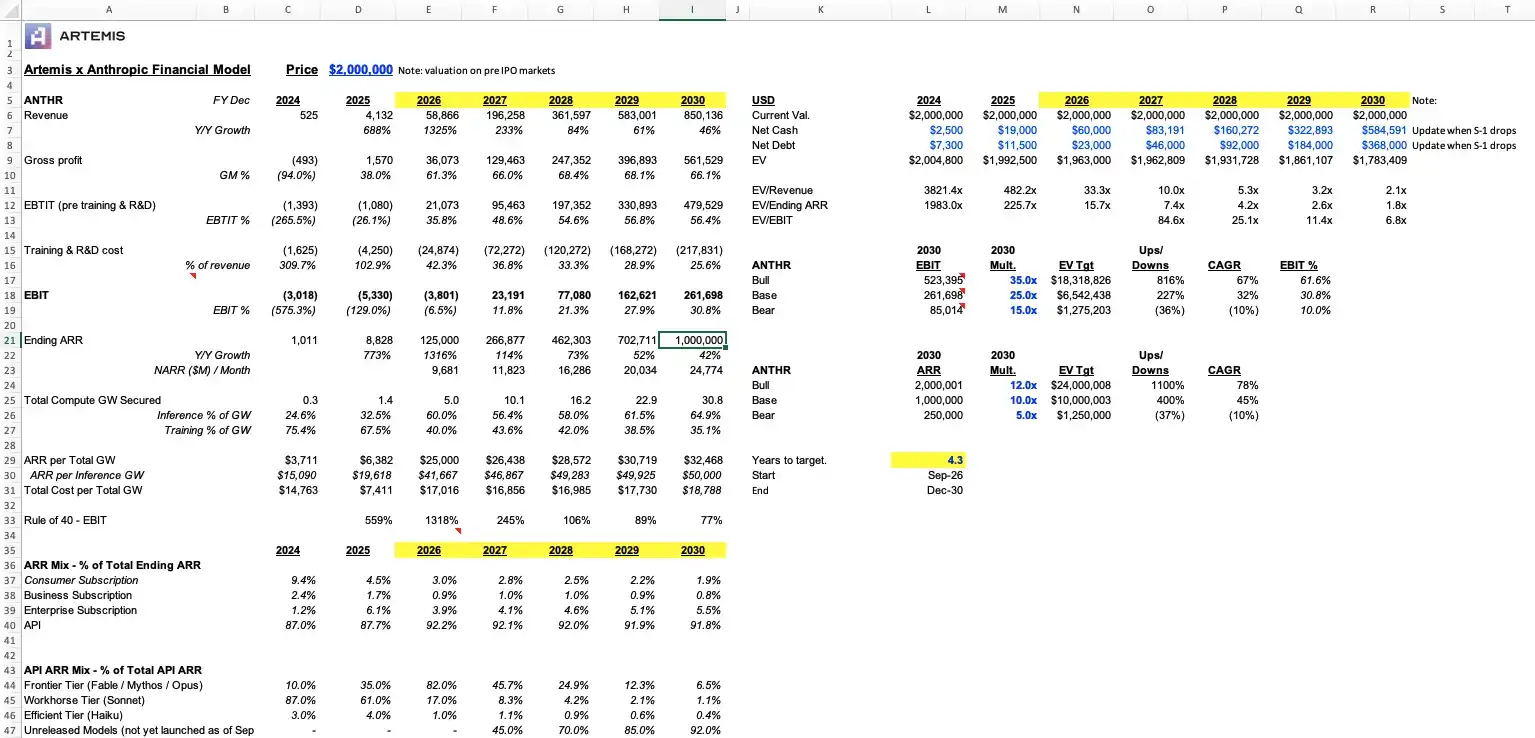This screenshot has height=738, width=1535.
Task: Select the yellow 4.3 Years to target cell
Action: (x=928, y=460)
